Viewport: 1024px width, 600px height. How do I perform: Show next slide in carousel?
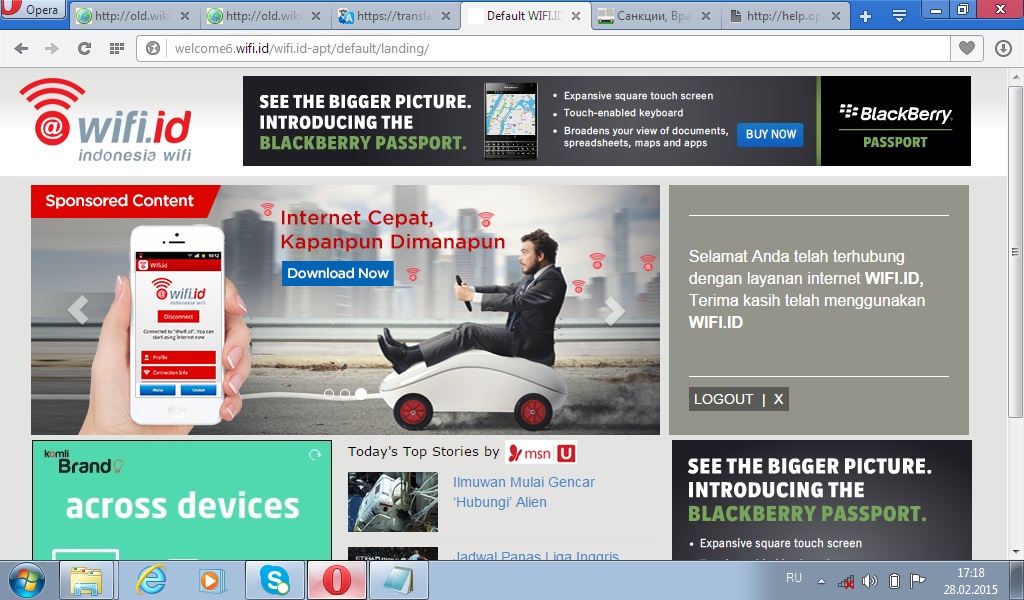click(x=615, y=311)
